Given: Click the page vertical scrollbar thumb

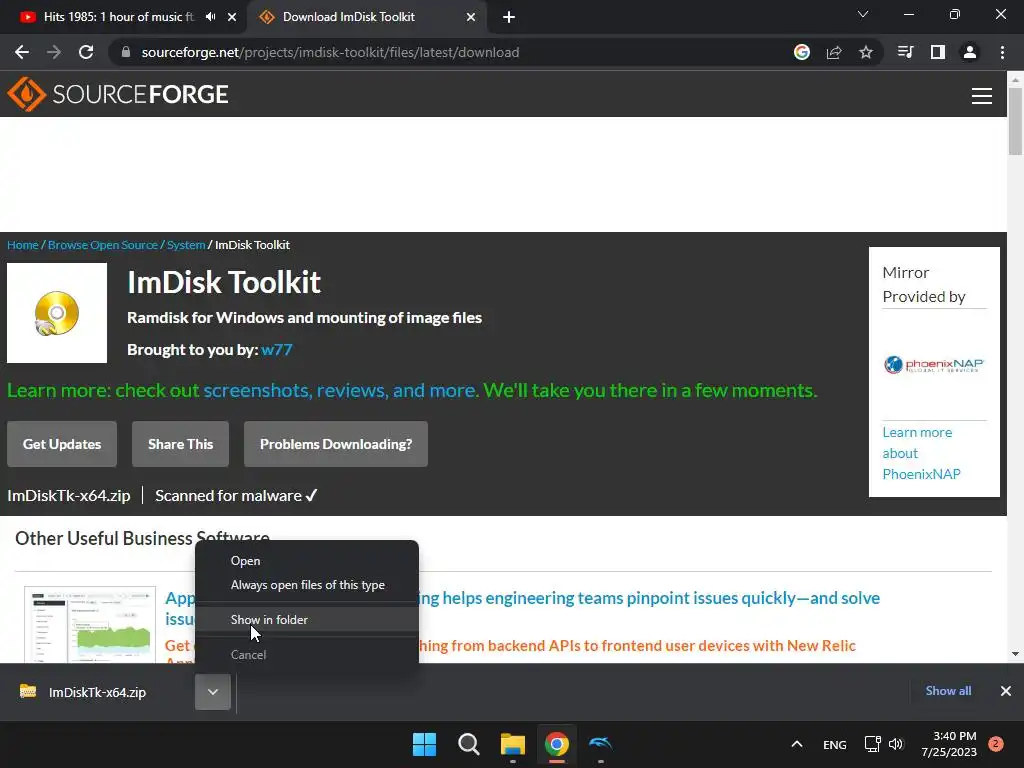Looking at the screenshot, I should tap(1015, 121).
